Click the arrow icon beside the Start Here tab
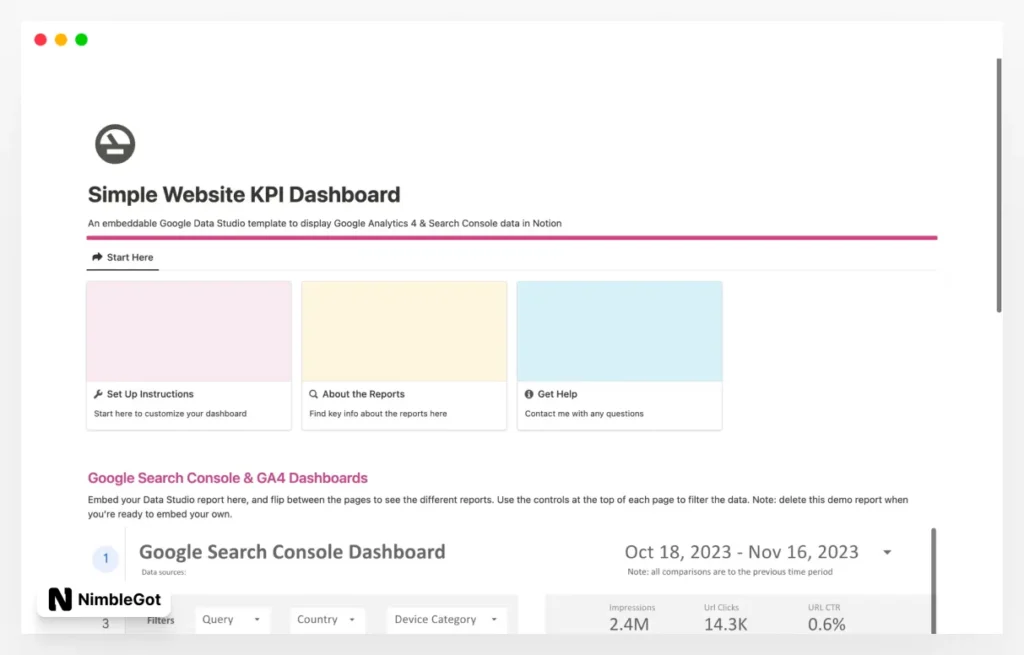1024x655 pixels. coord(96,257)
